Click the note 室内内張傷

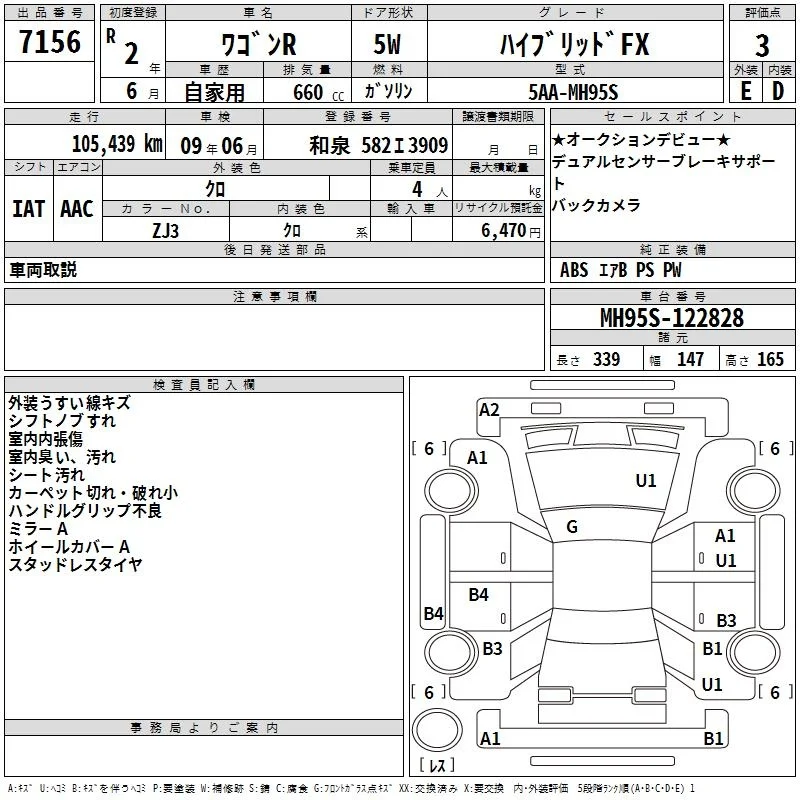click(x=45, y=439)
